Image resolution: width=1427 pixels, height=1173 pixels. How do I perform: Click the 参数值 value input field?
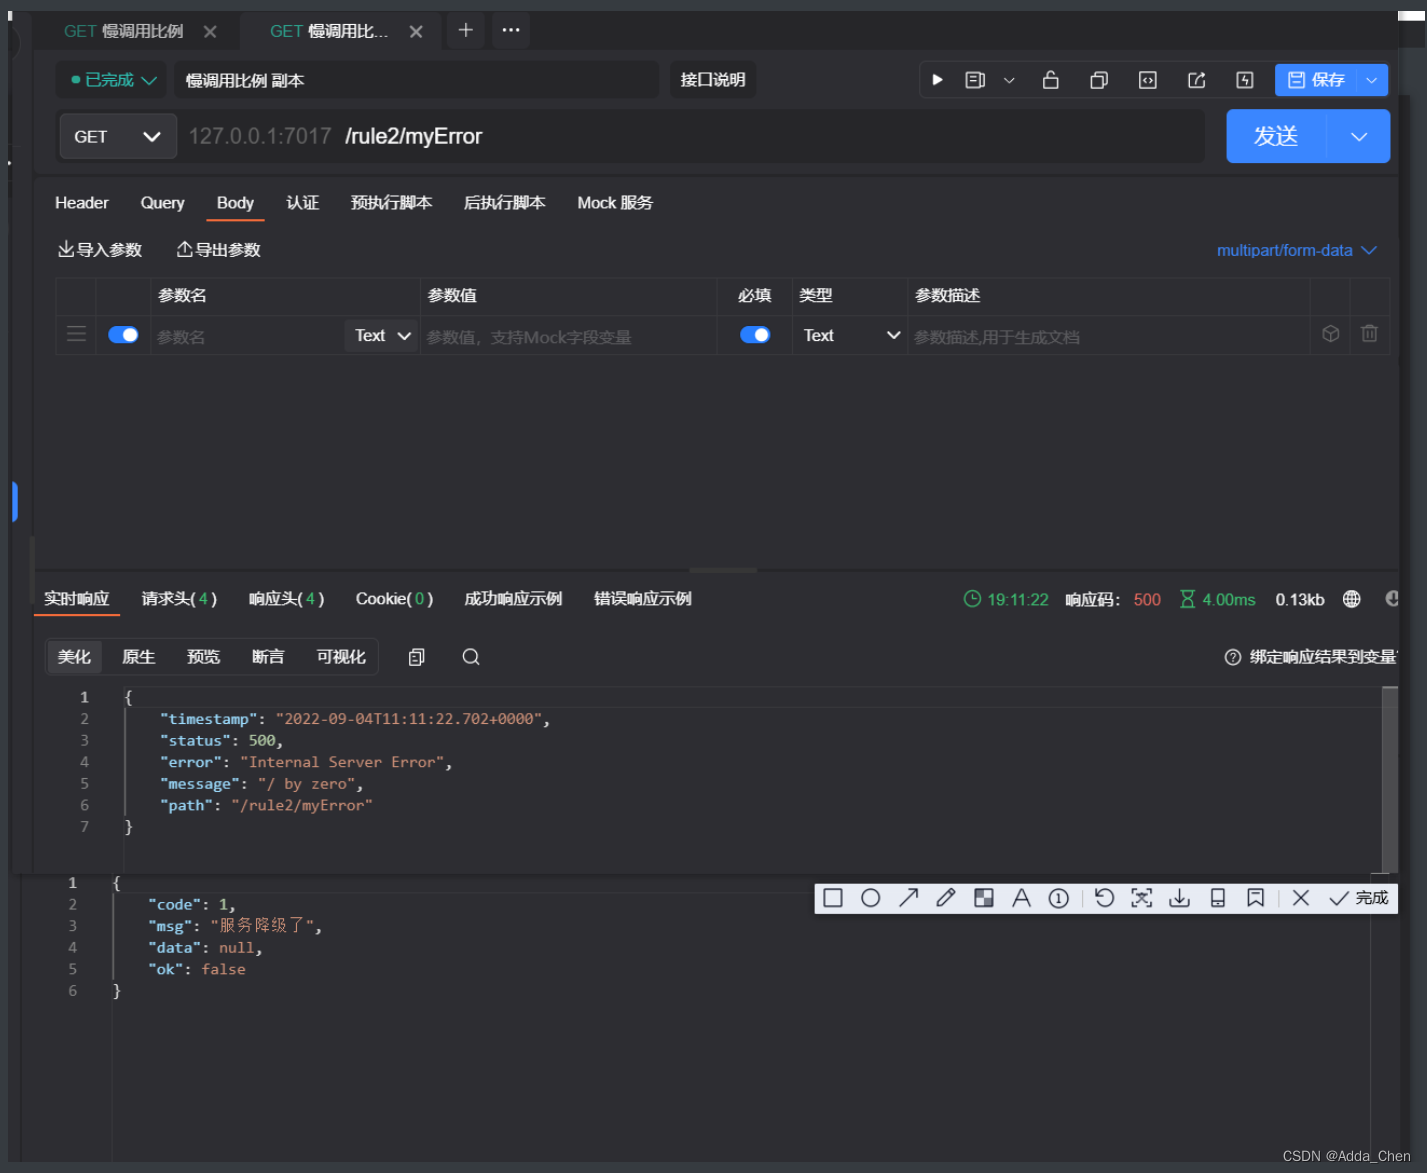pos(568,337)
